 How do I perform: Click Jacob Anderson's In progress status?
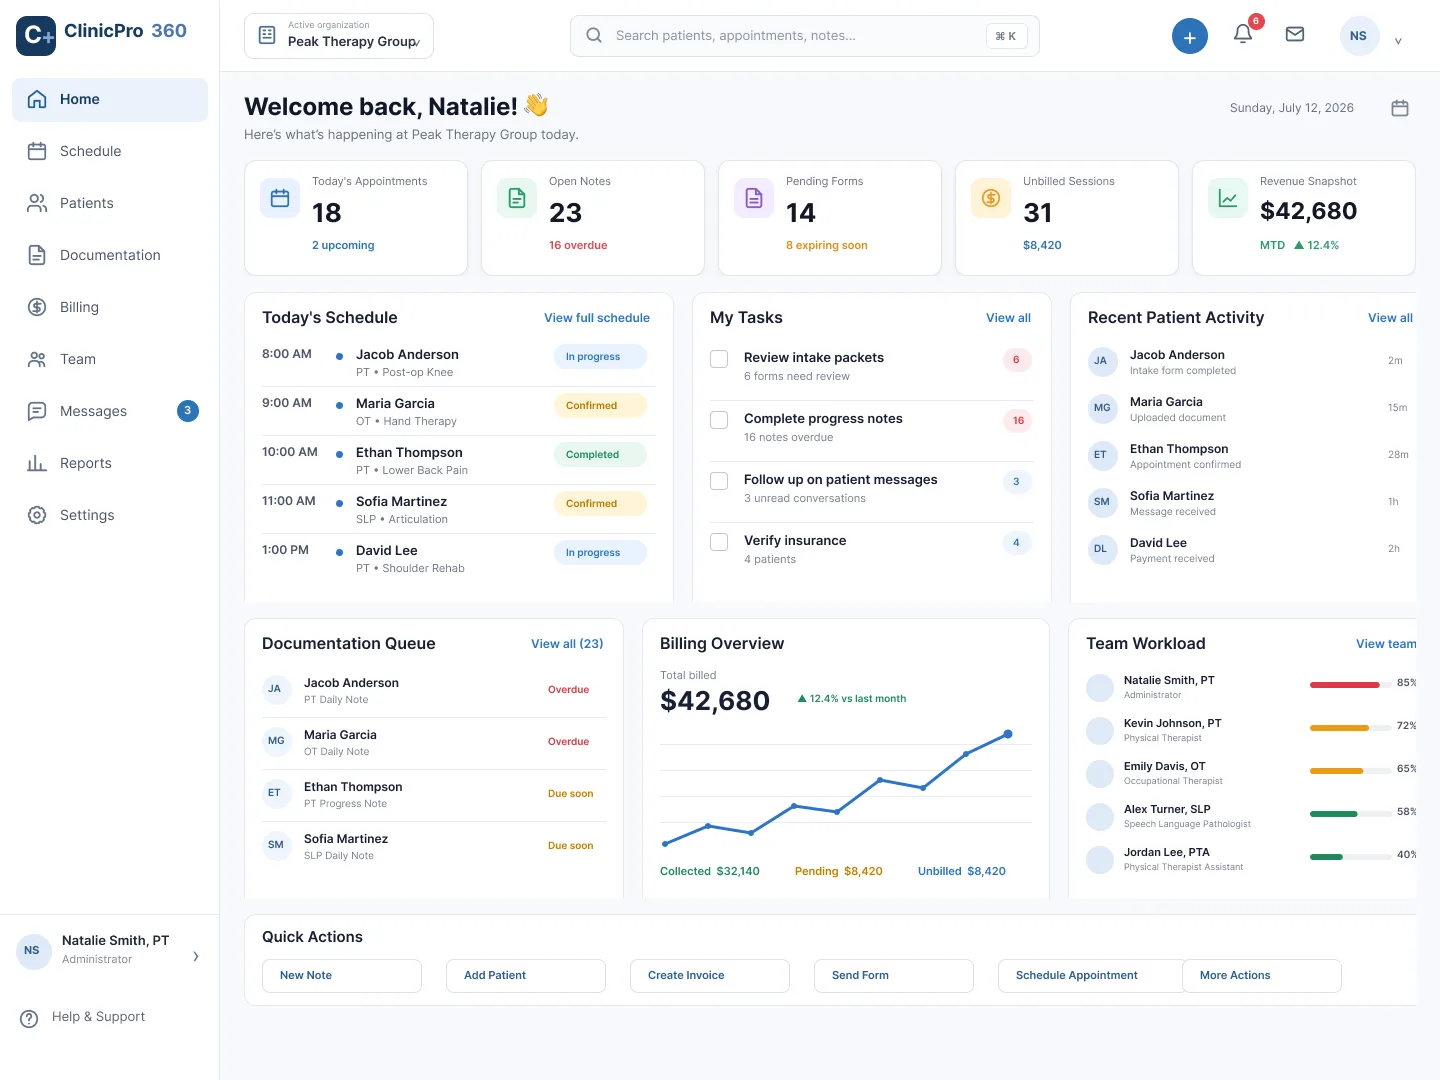click(x=600, y=357)
